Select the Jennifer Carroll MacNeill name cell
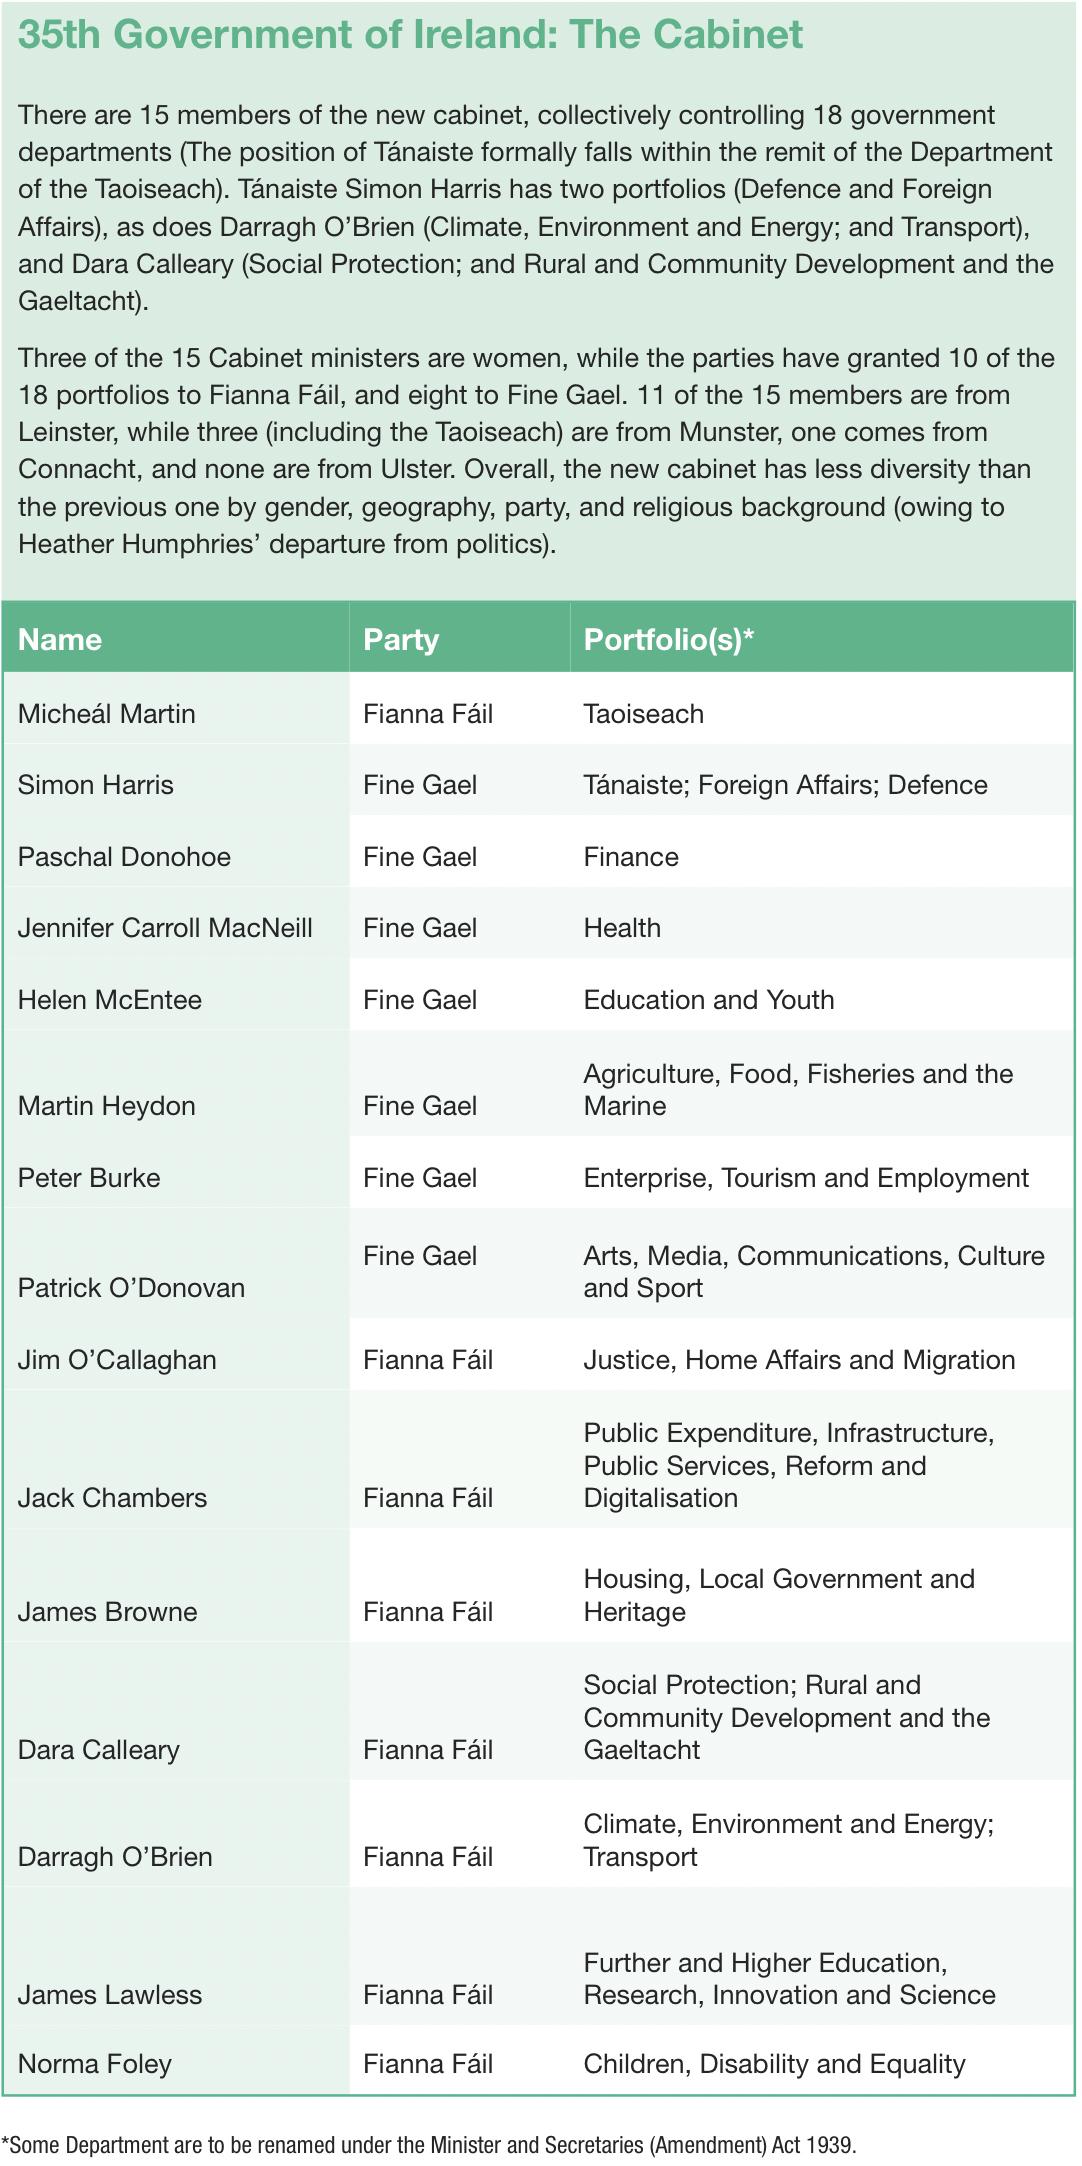 tap(165, 928)
